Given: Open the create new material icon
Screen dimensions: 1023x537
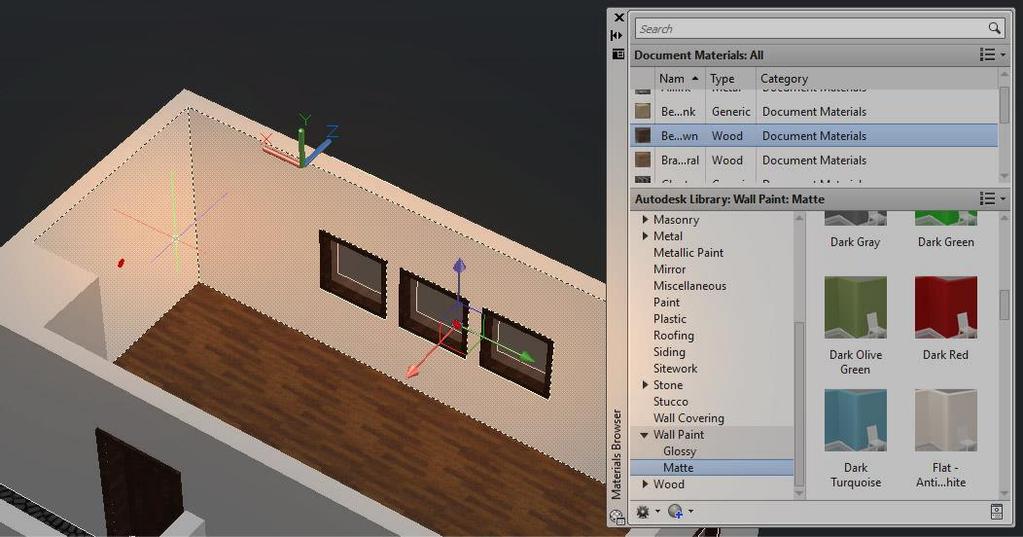Looking at the screenshot, I should (x=675, y=512).
